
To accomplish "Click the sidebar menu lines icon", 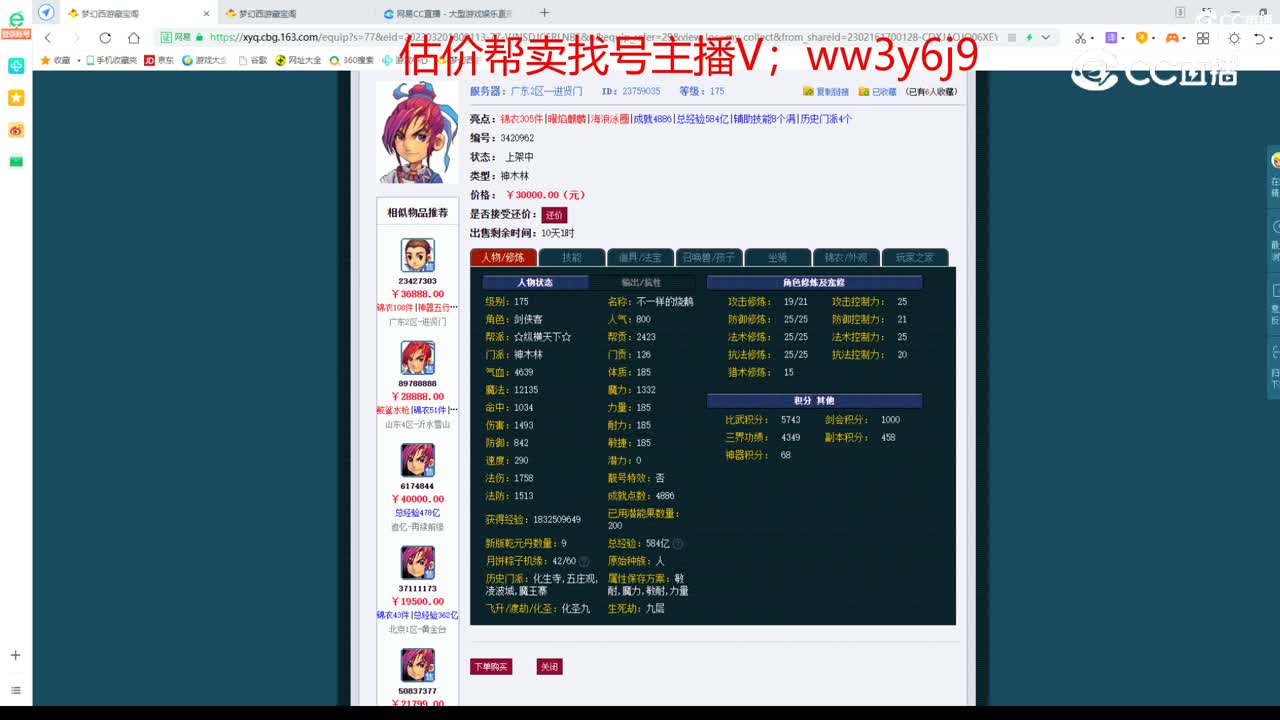I will [x=16, y=690].
